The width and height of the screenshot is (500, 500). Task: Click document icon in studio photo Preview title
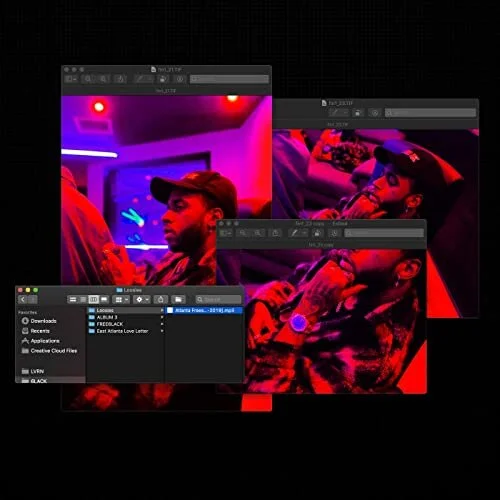coord(153,69)
